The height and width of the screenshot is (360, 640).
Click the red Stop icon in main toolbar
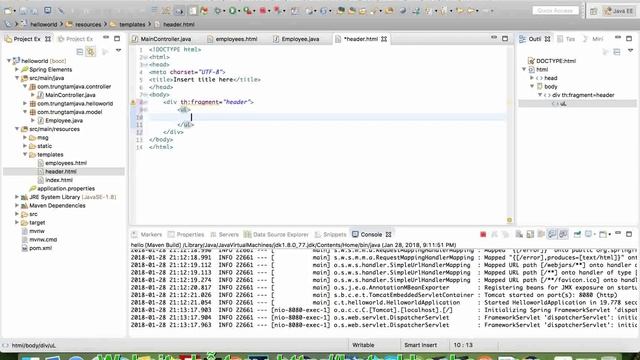tap(263, 11)
